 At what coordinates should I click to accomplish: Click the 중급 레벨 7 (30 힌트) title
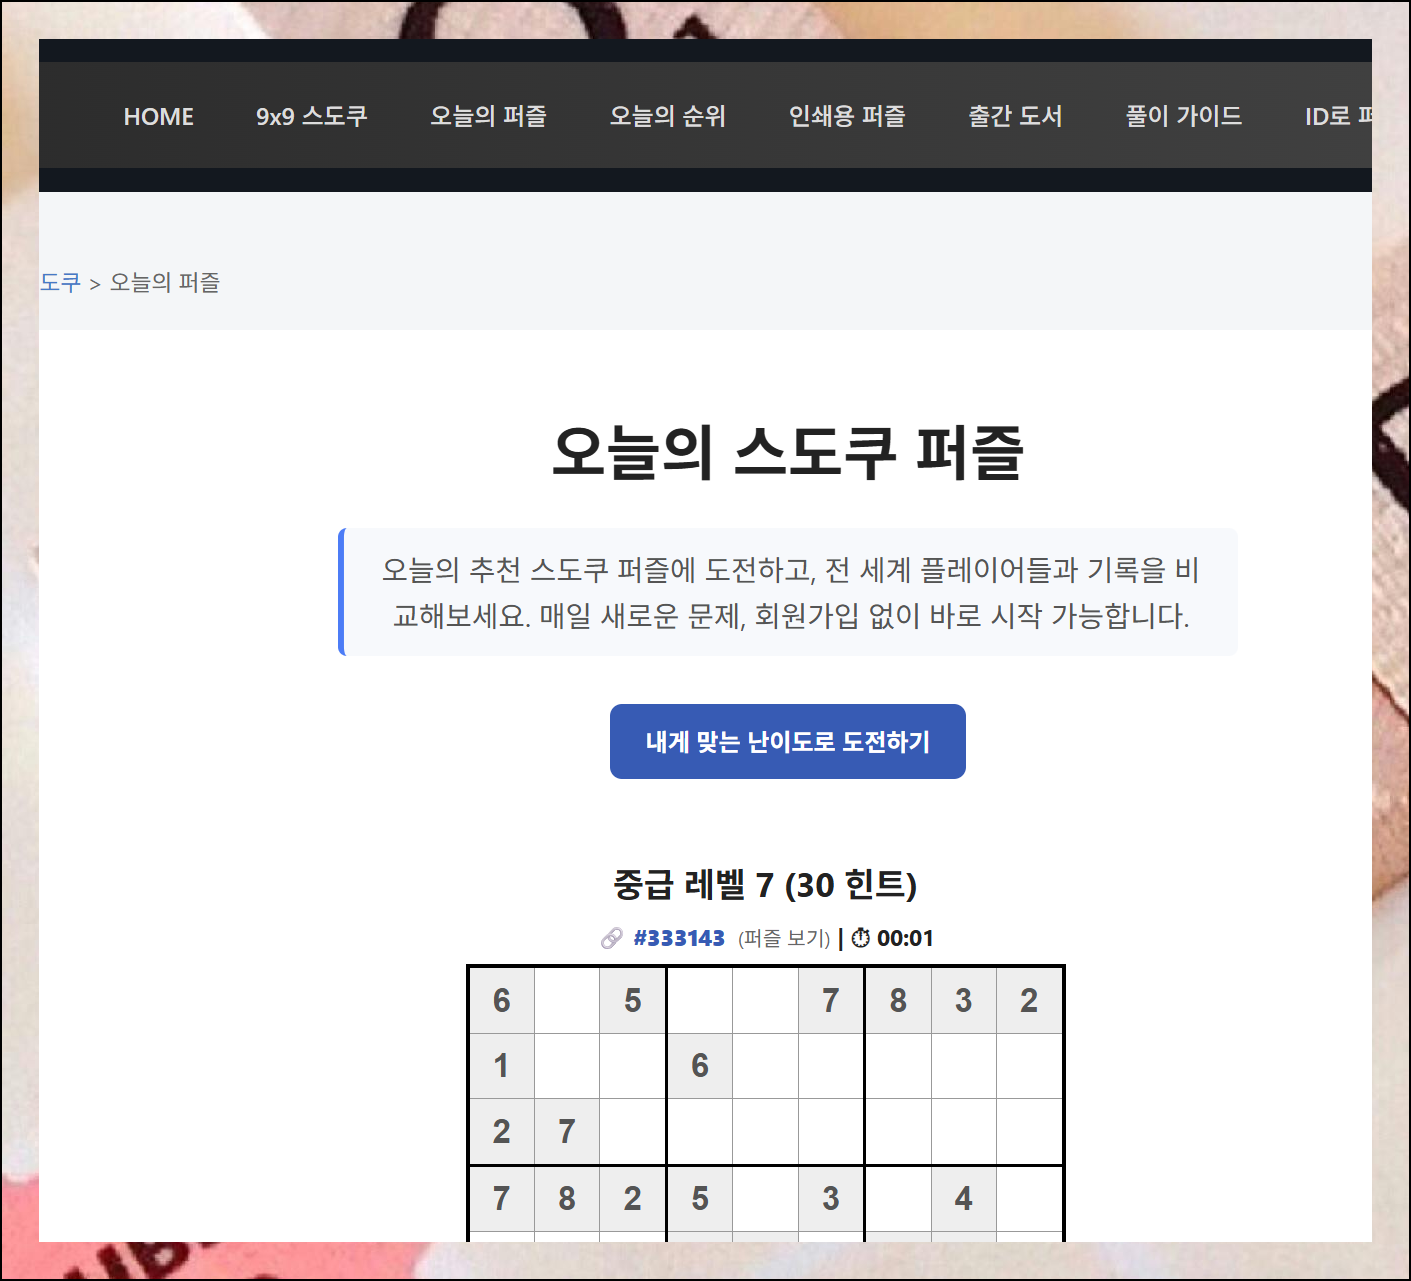pyautogui.click(x=765, y=884)
